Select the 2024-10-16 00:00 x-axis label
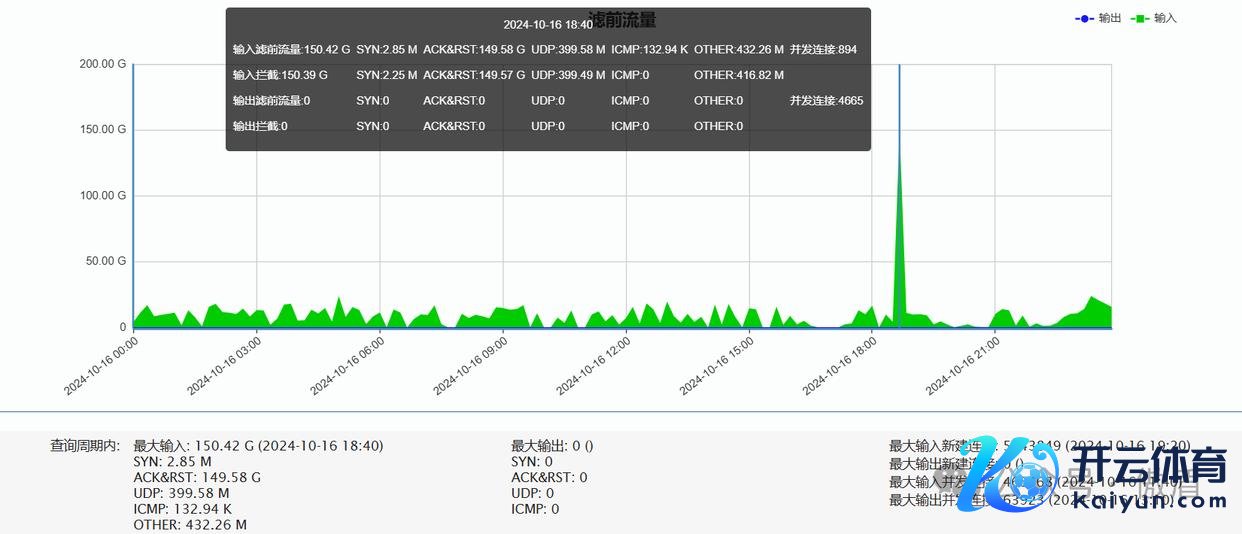Screen dimensions: 1242x534 point(102,365)
